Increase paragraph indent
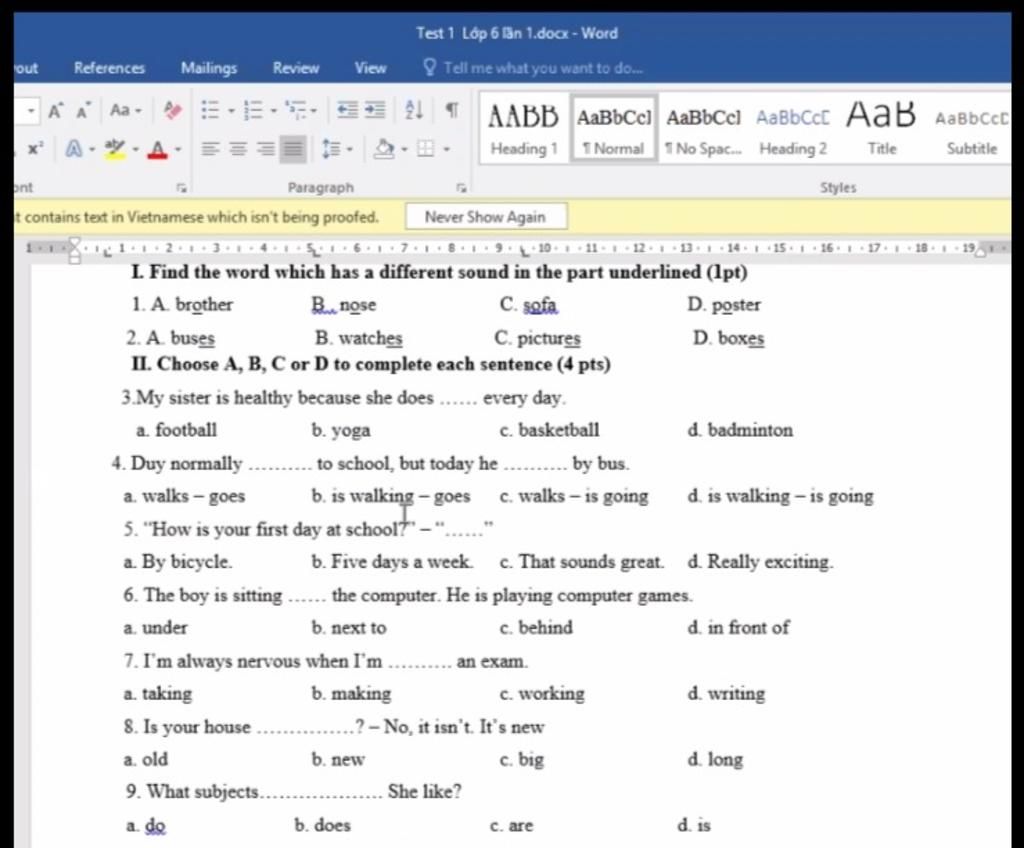The height and width of the screenshot is (848, 1024). coord(374,110)
